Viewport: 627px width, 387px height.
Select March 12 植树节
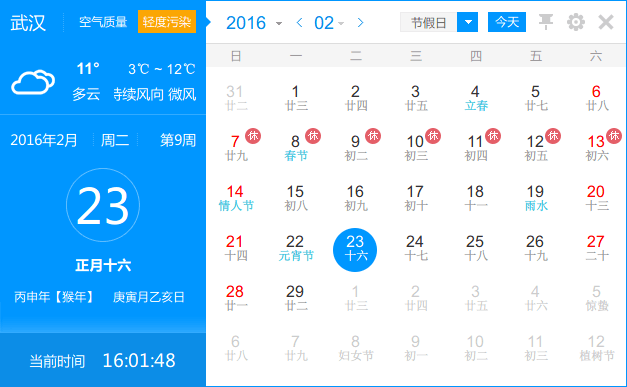pyautogui.click(x=596, y=348)
